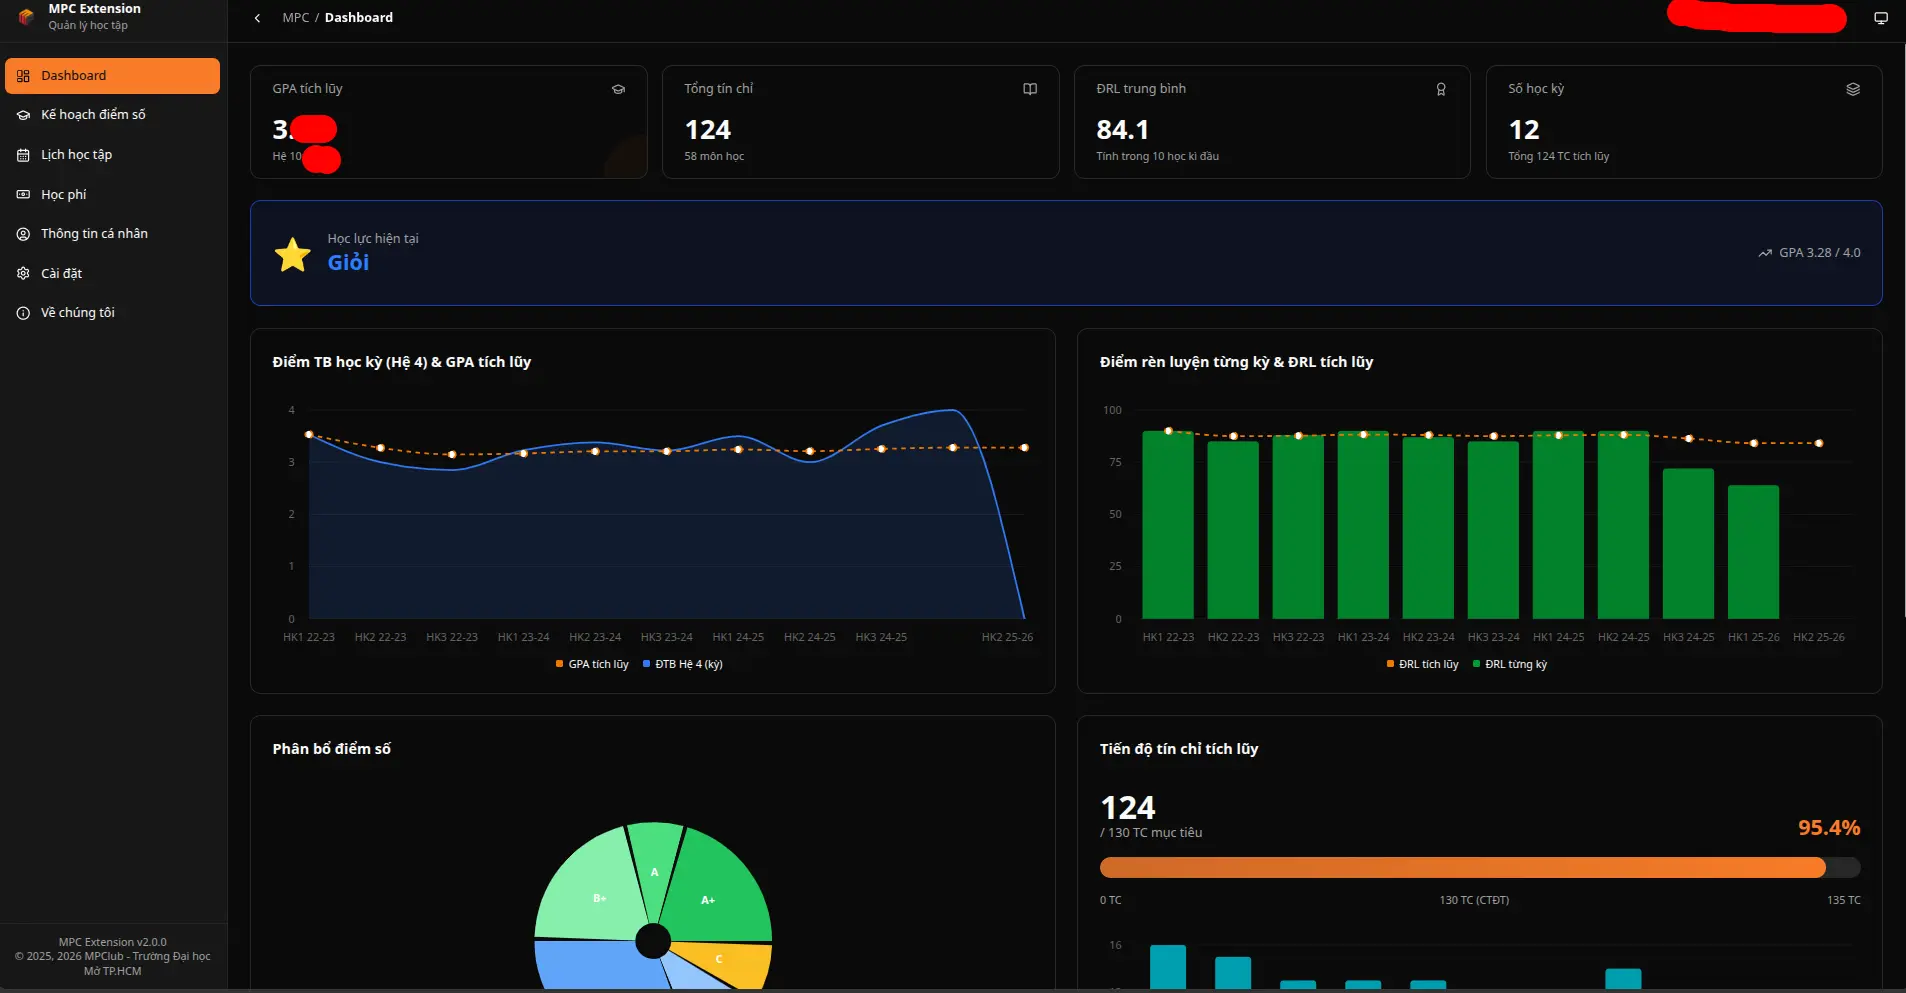
Task: Click the 95.4% progress percentage
Action: pos(1829,828)
